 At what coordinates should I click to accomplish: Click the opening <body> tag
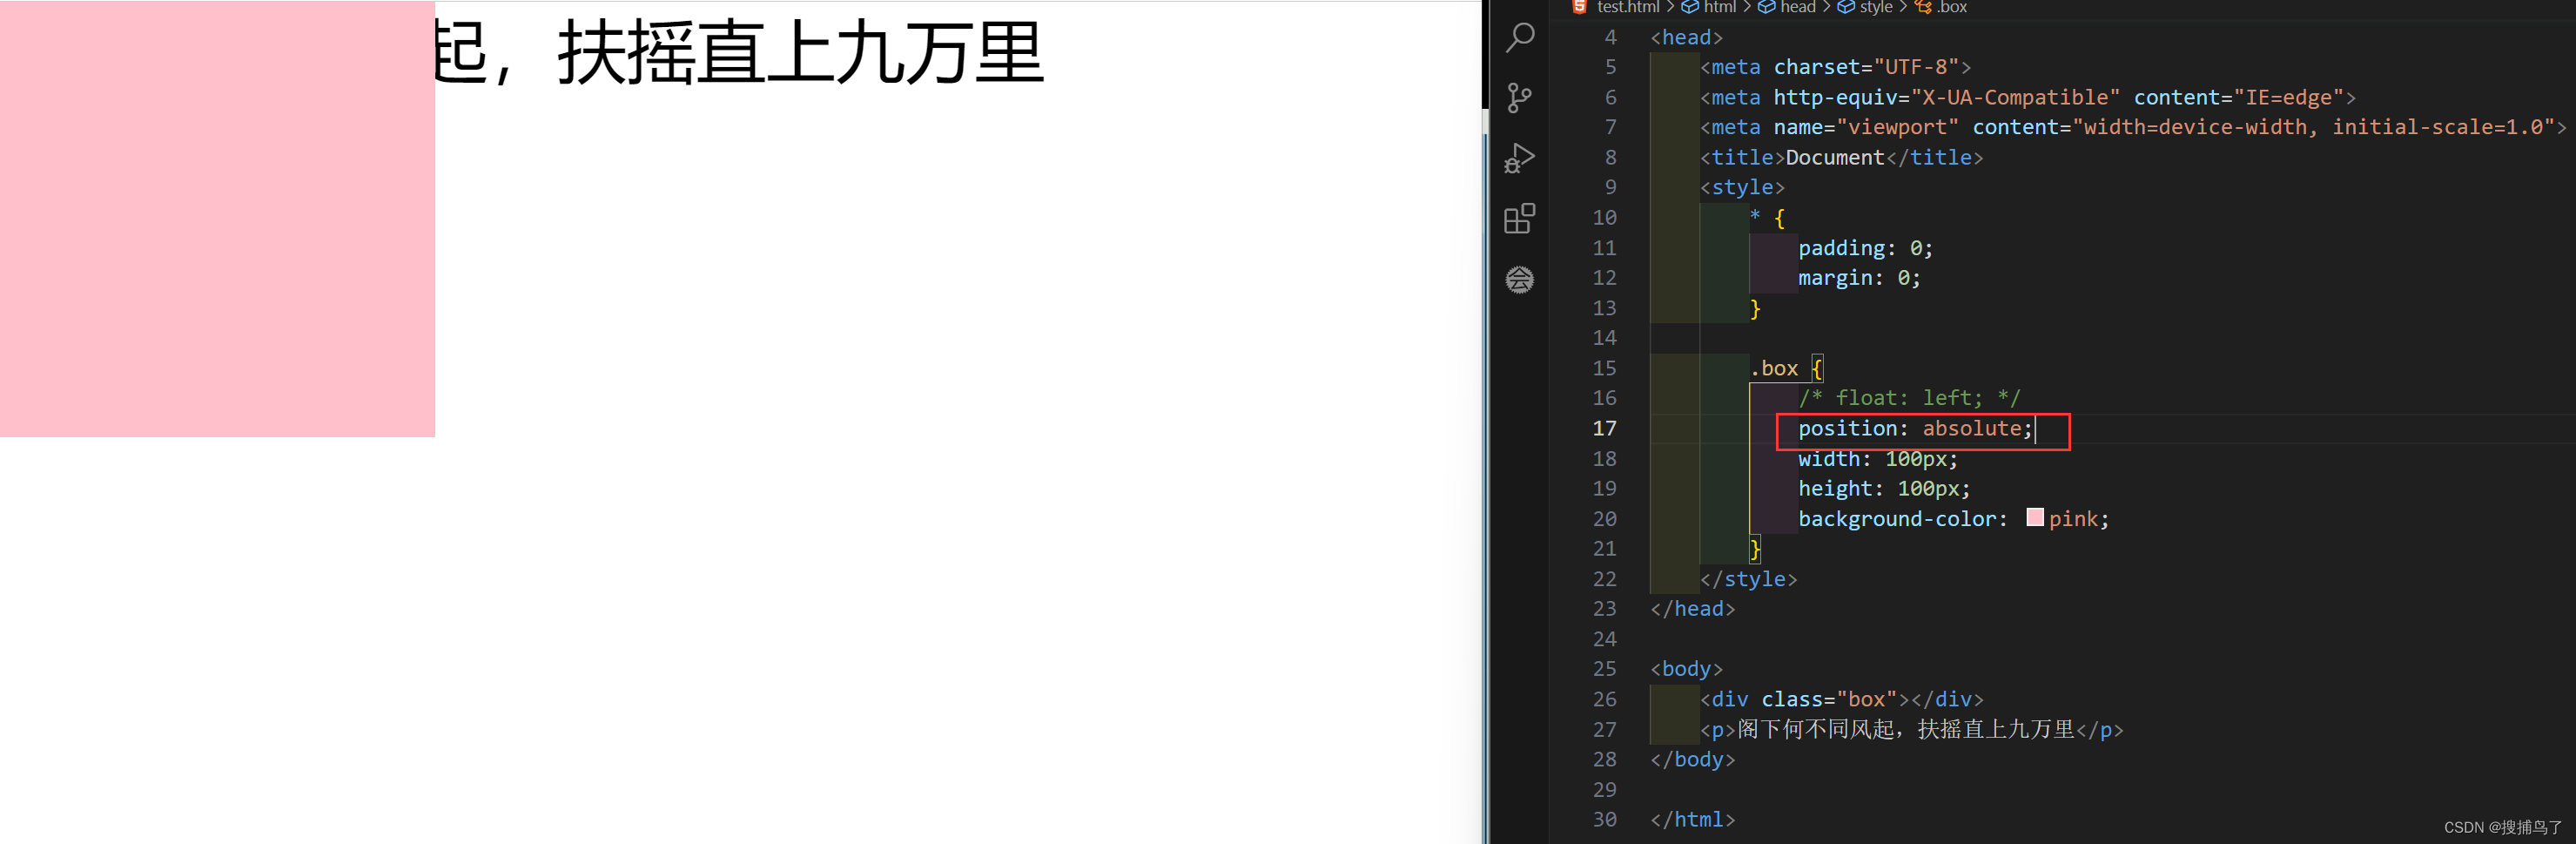pos(1686,669)
